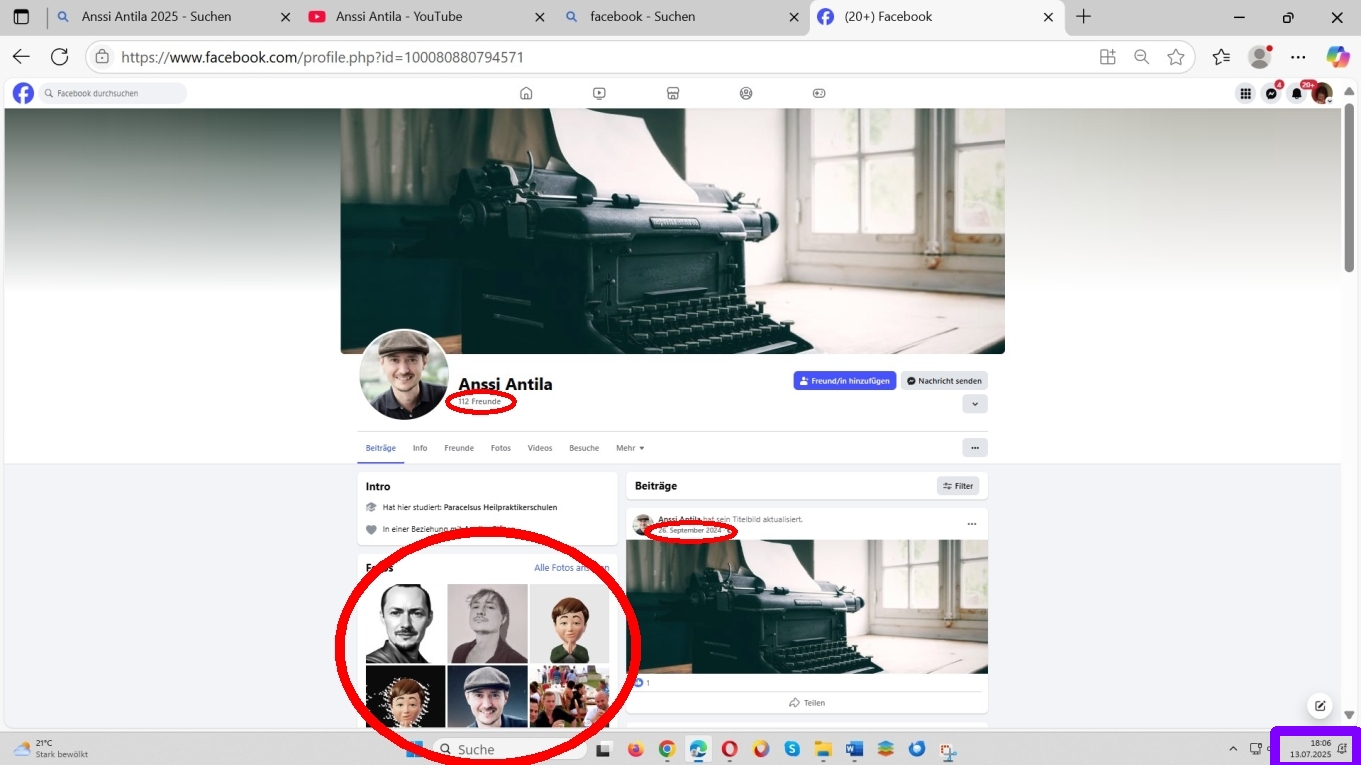The width and height of the screenshot is (1361, 765).
Task: Open the Facebook Messenger icon
Action: point(1271,94)
